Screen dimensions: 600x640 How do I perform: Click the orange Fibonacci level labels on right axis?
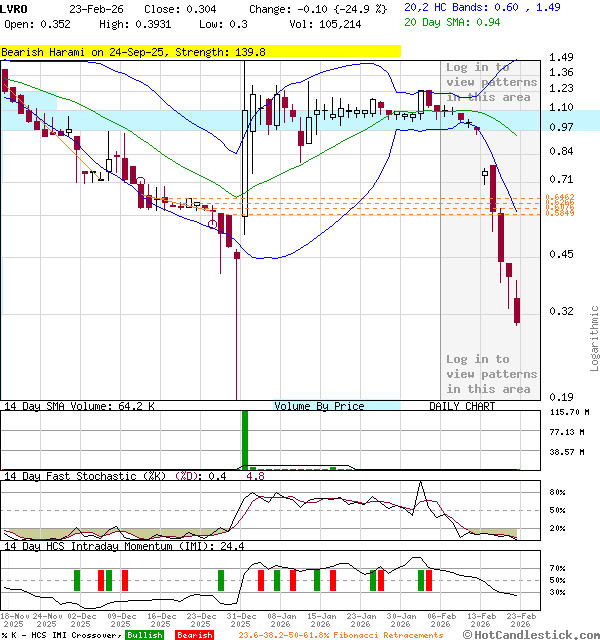[559, 205]
